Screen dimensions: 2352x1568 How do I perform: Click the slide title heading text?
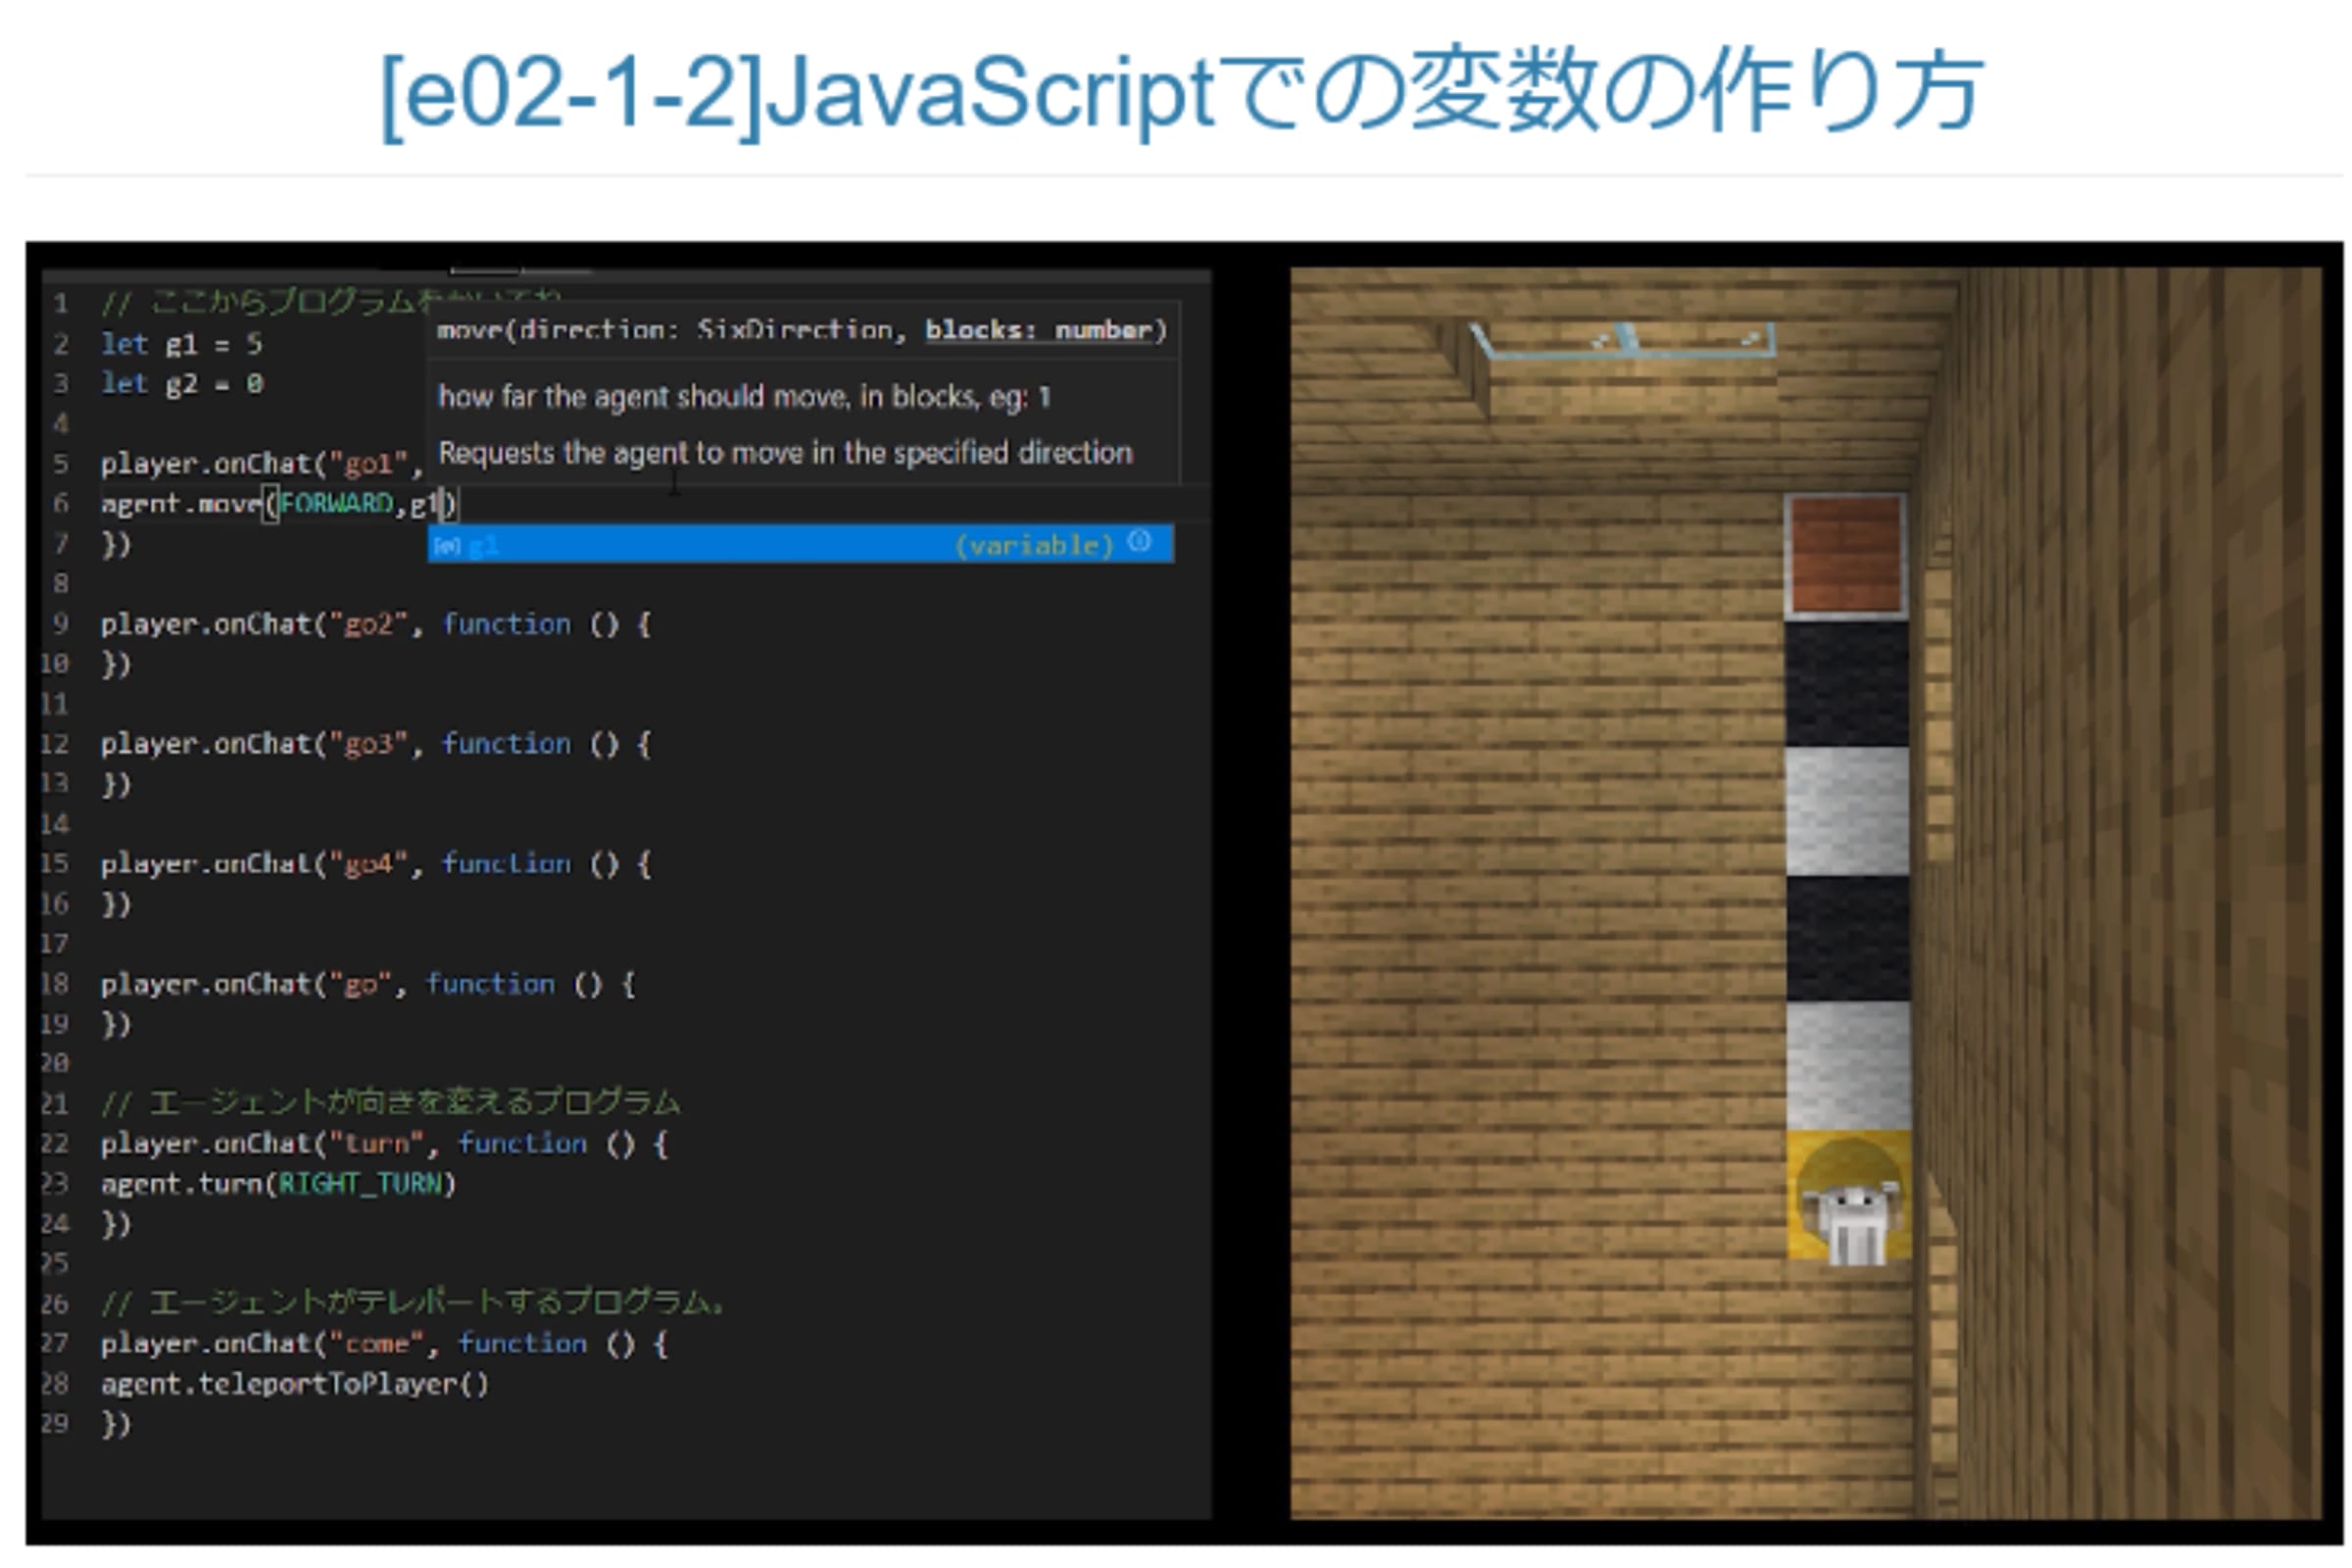click(x=1180, y=92)
